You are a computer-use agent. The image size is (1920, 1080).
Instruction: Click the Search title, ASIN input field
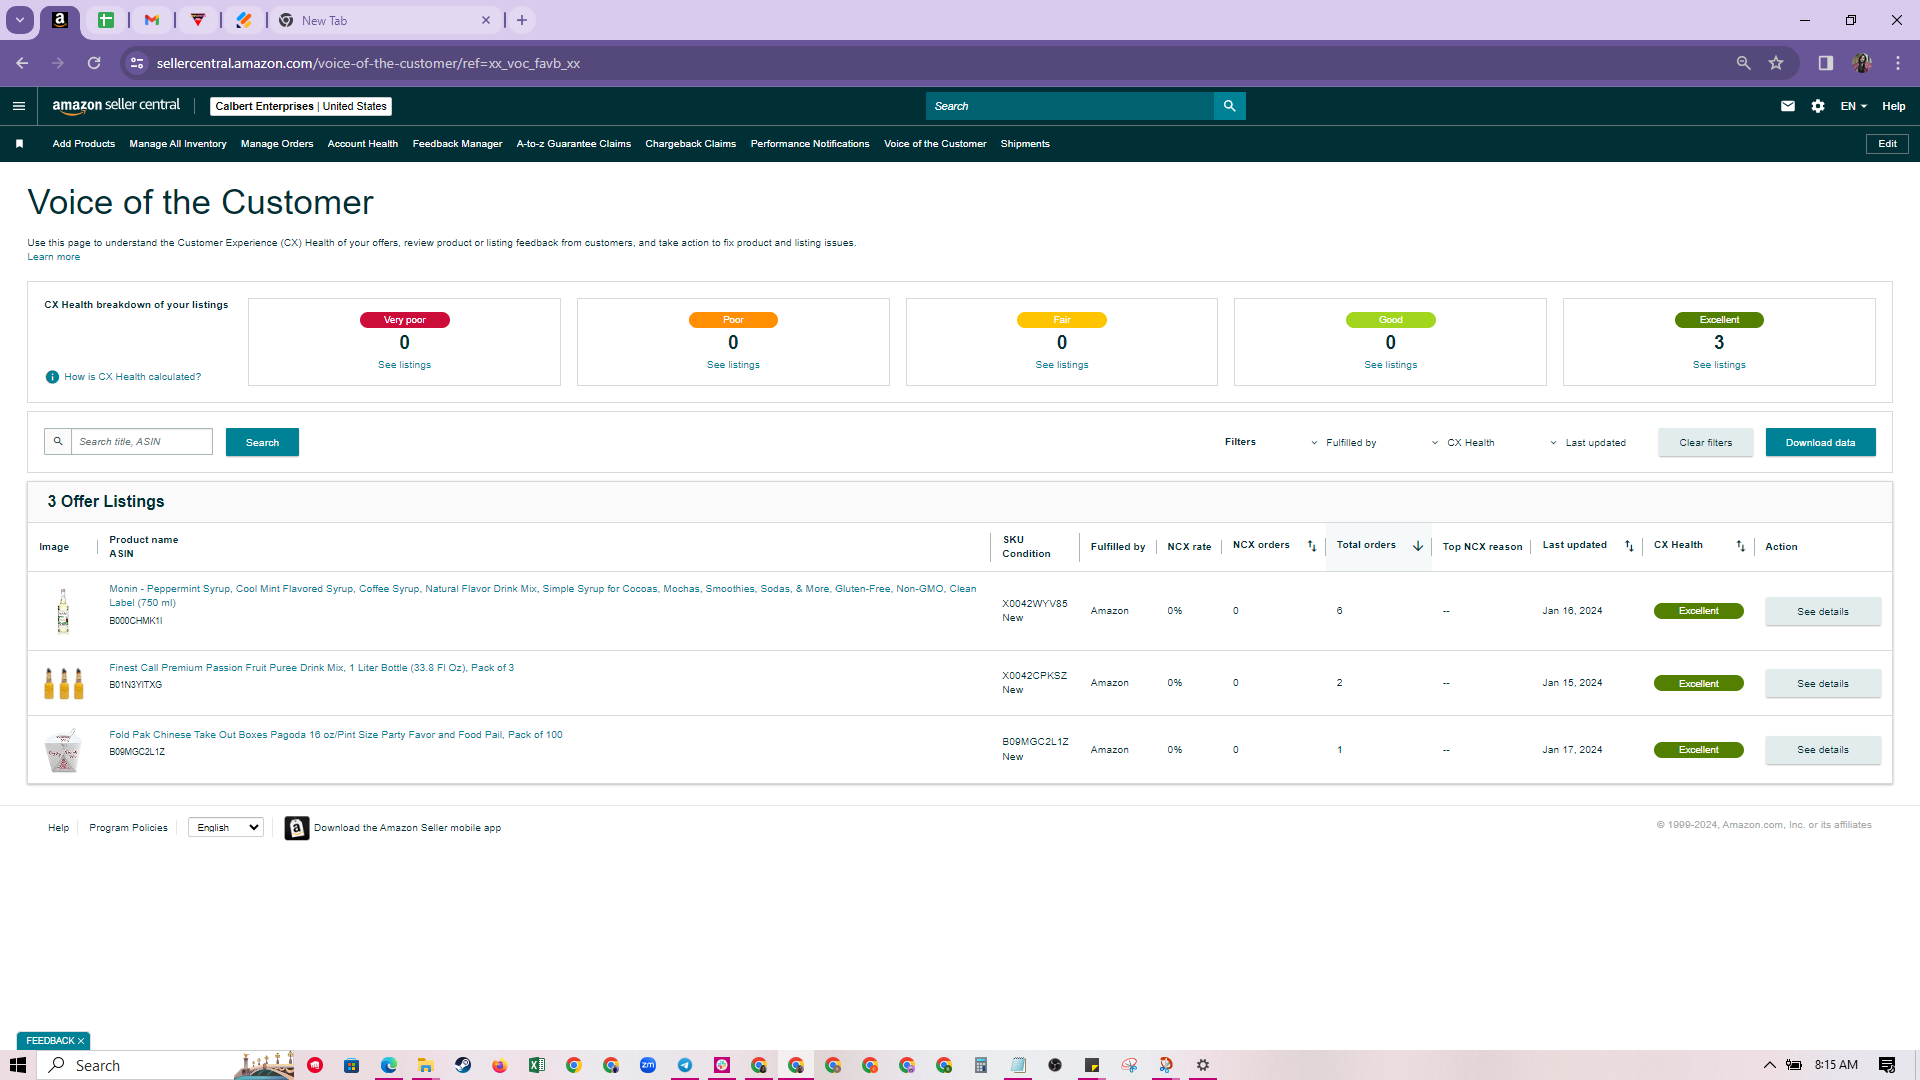tap(142, 442)
